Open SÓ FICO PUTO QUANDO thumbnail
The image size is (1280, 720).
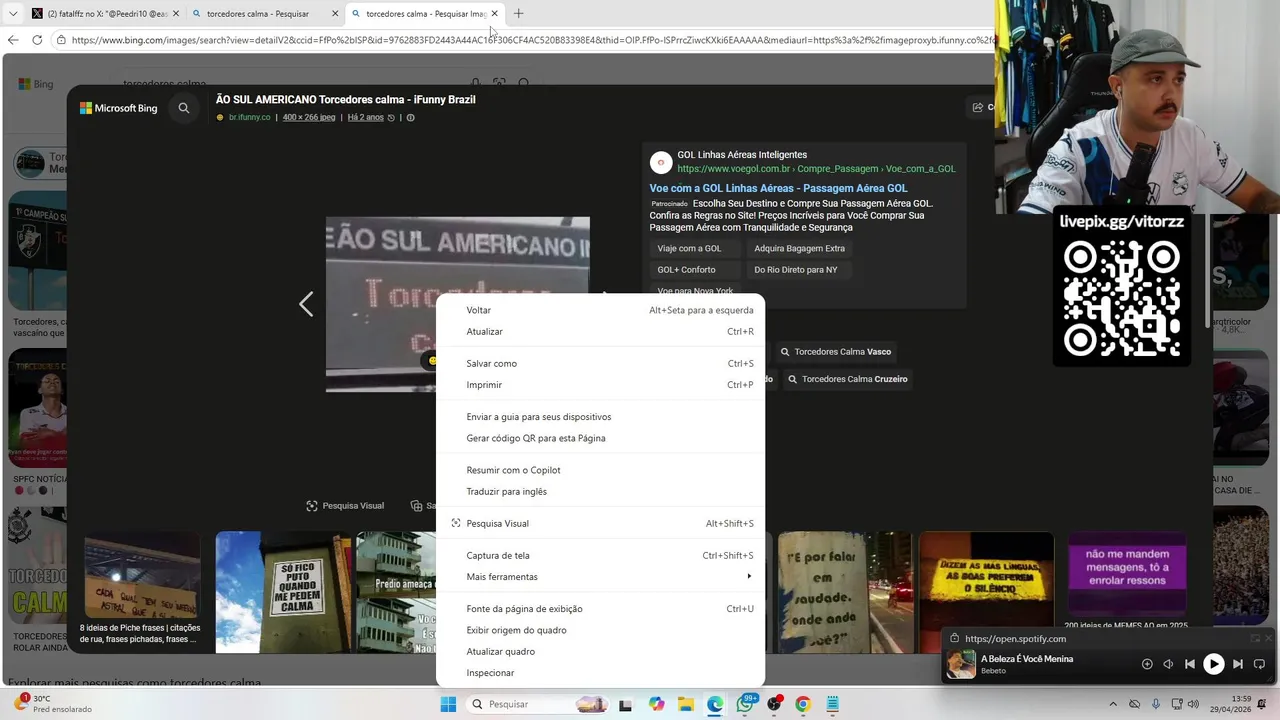pyautogui.click(x=284, y=591)
